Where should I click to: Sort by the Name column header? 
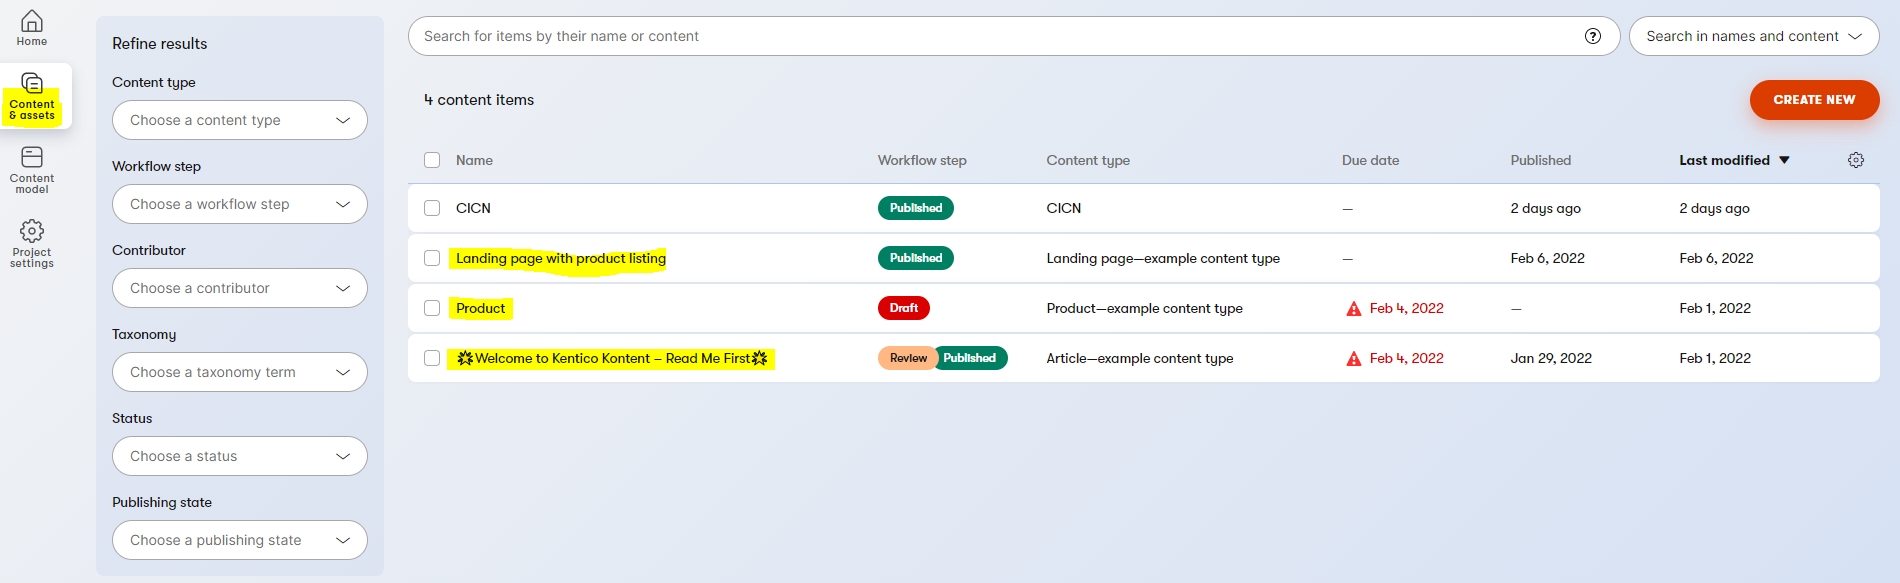click(474, 160)
